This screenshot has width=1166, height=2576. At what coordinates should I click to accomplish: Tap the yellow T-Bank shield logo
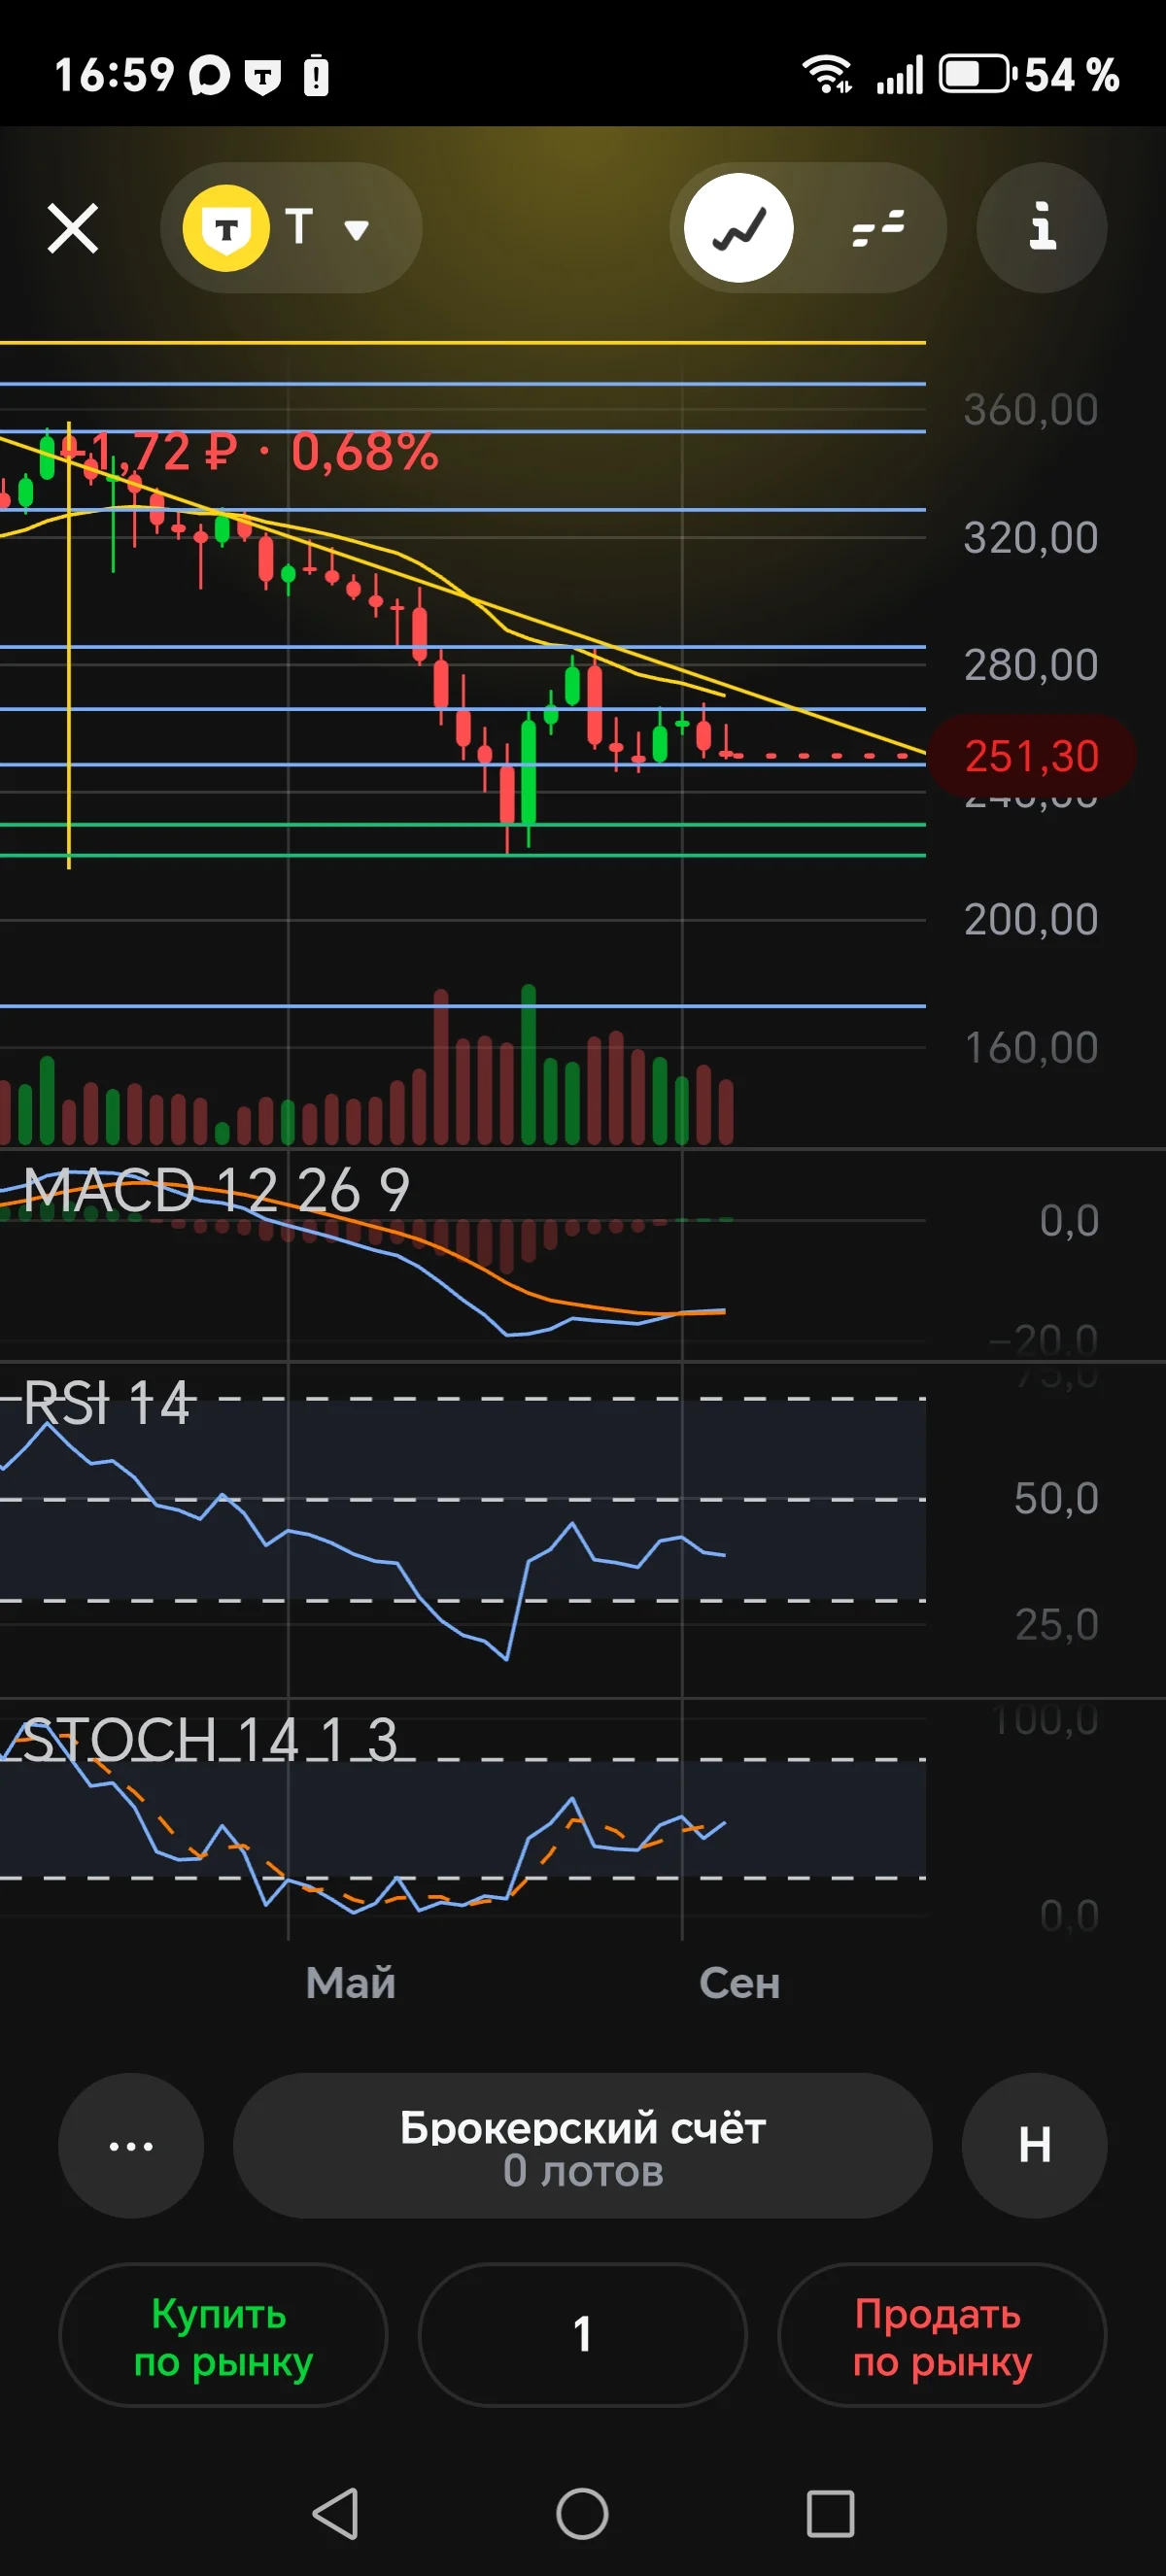tap(226, 228)
